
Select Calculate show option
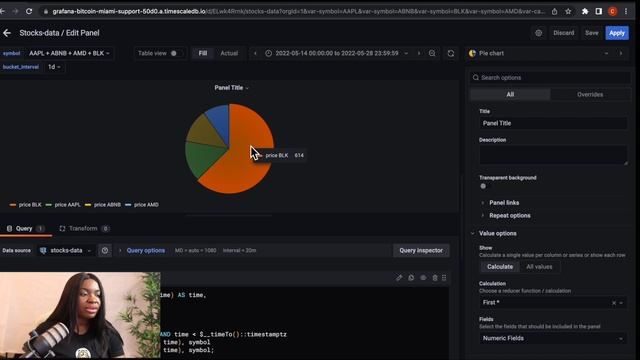[x=500, y=267]
